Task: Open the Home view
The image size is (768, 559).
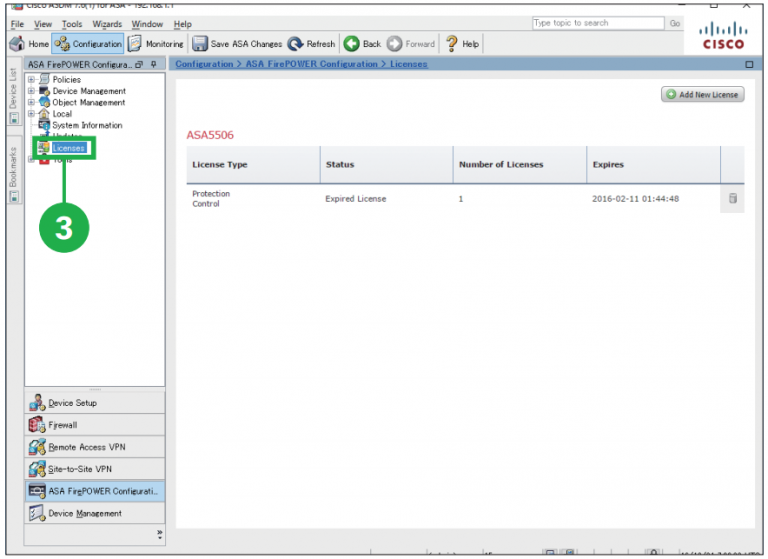Action: tap(29, 44)
